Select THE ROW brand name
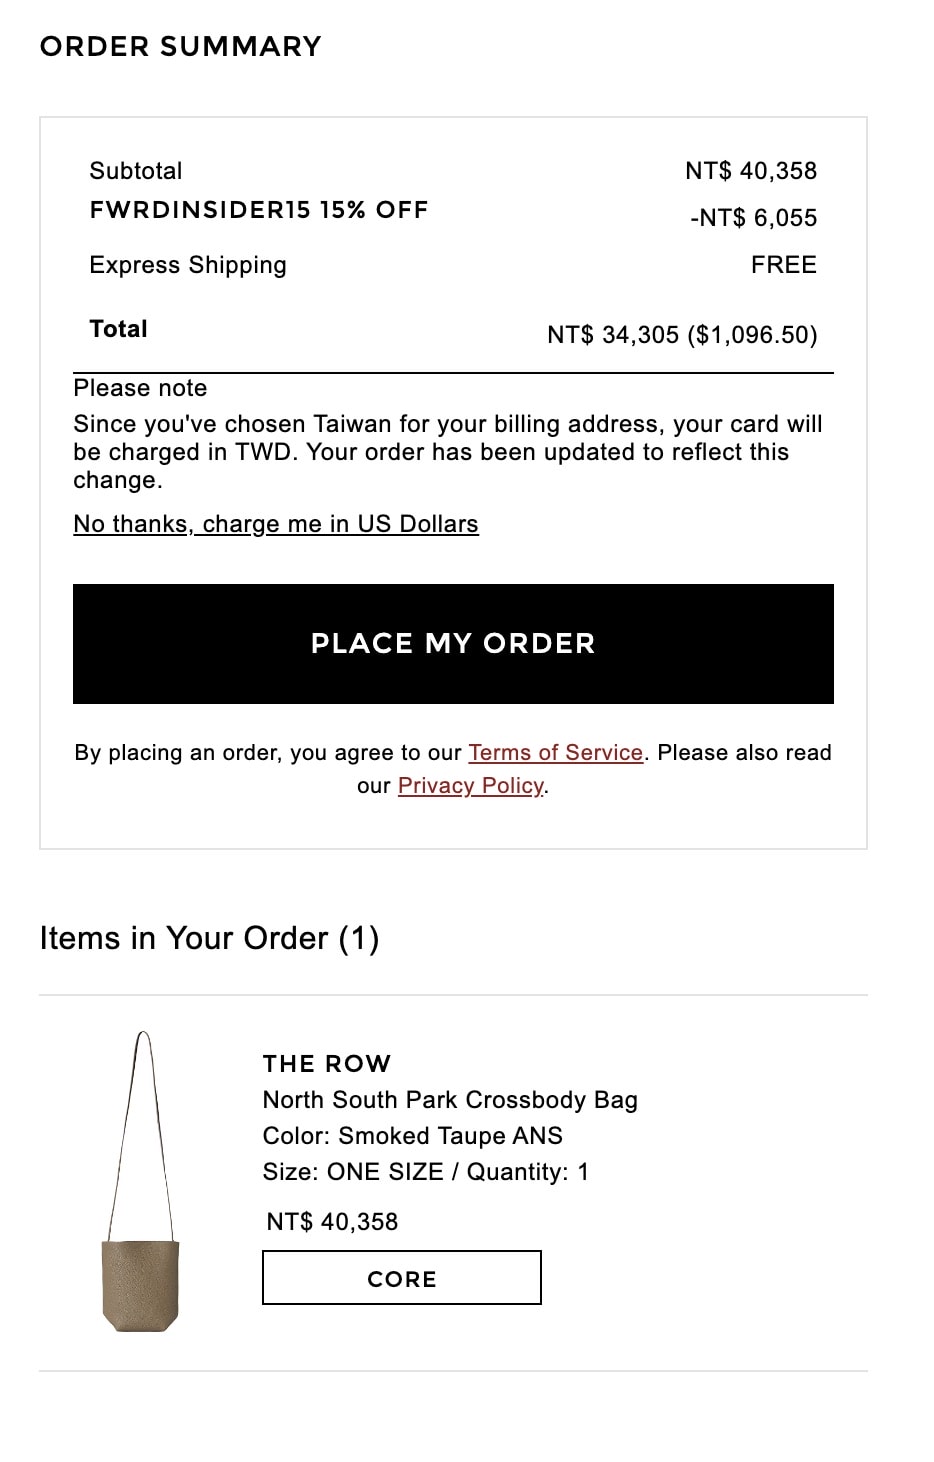The width and height of the screenshot is (934, 1462). (327, 1063)
